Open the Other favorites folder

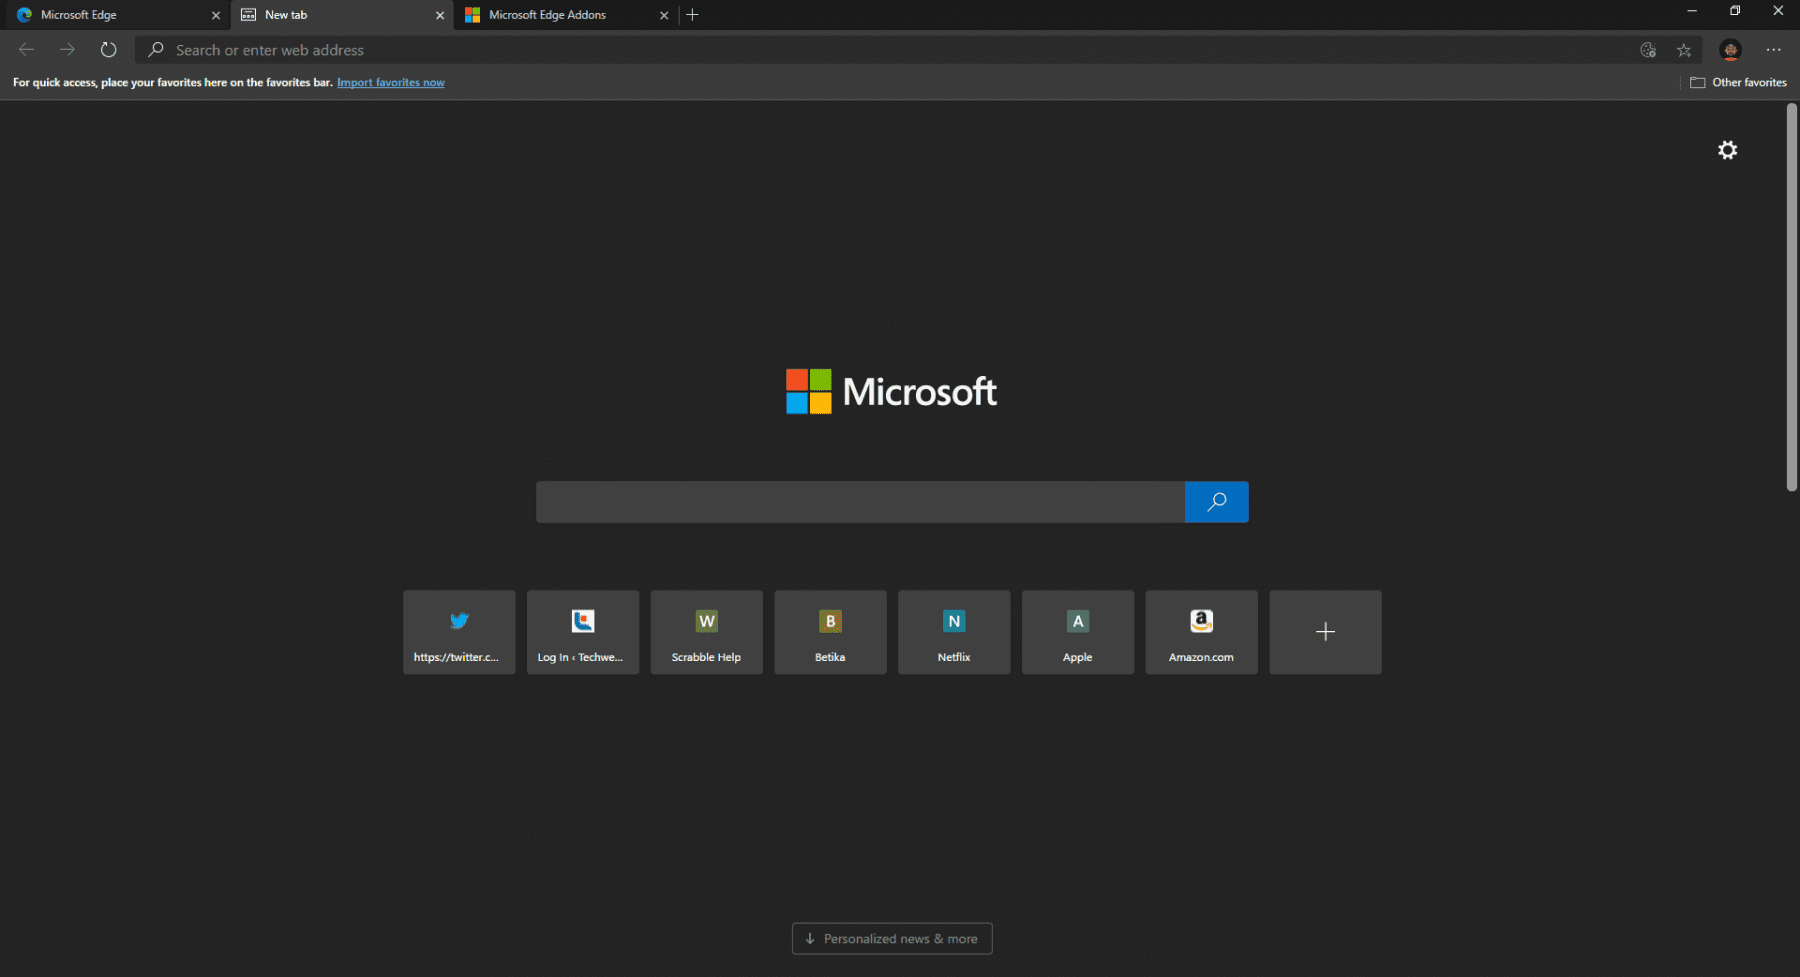point(1738,83)
